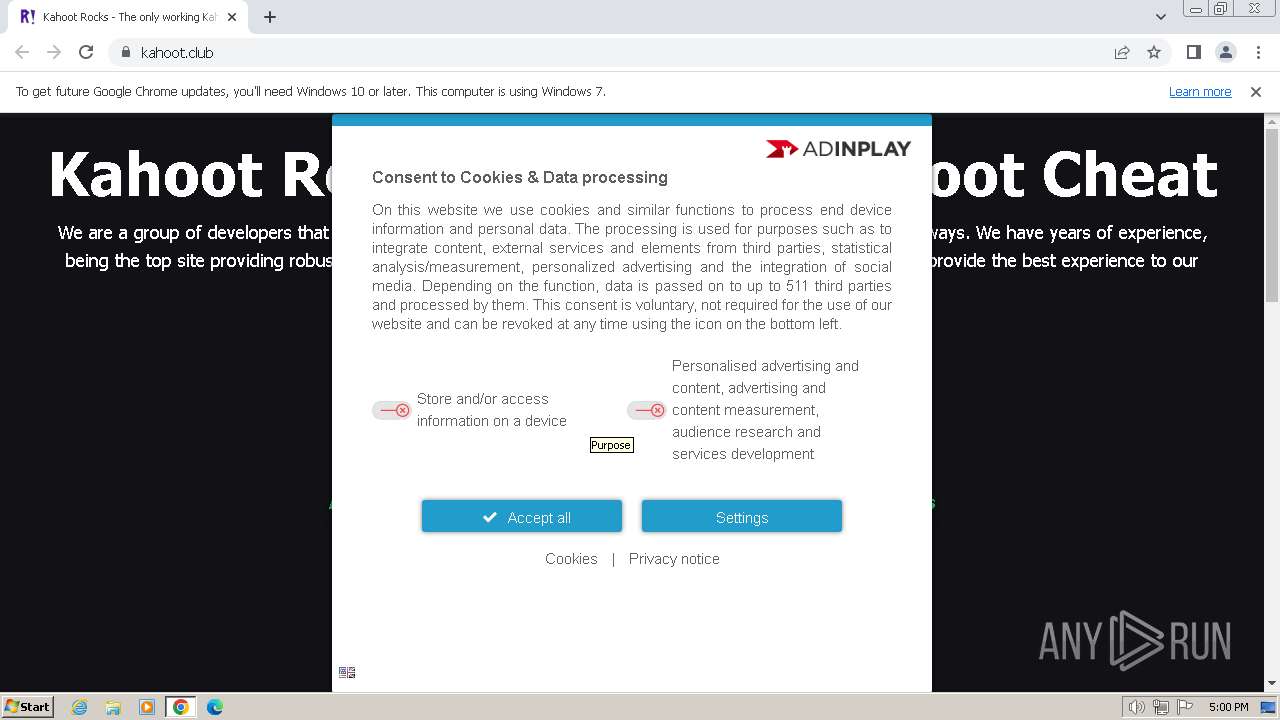The image size is (1280, 720).
Task: Switch to Chrome taskbar icon
Action: tap(181, 707)
